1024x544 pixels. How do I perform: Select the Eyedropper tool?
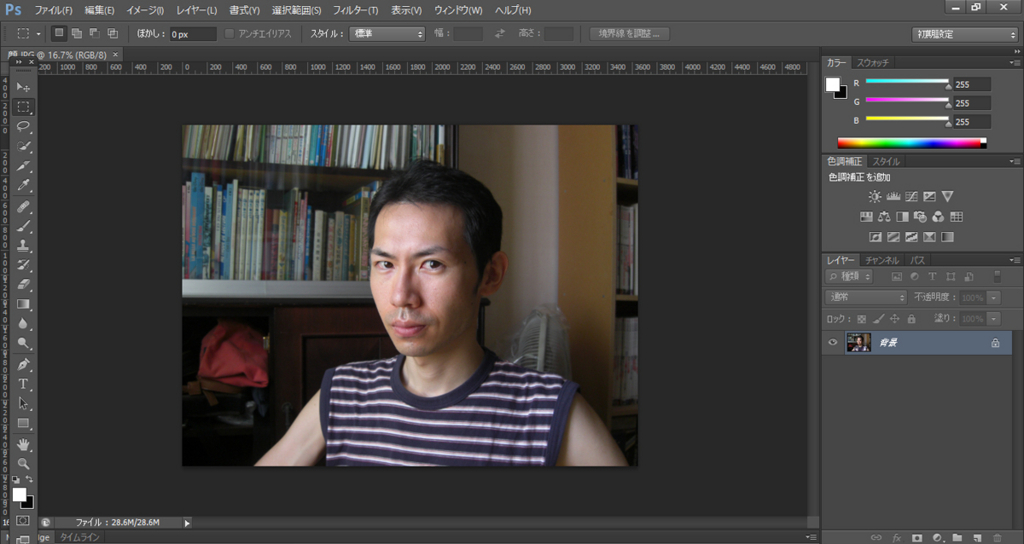pos(24,185)
